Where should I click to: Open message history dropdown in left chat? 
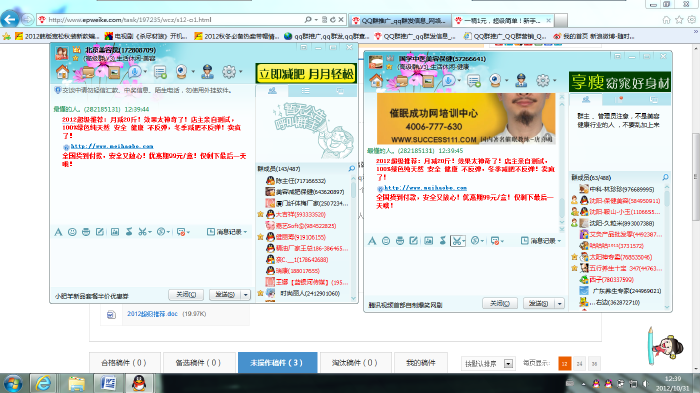227,232
